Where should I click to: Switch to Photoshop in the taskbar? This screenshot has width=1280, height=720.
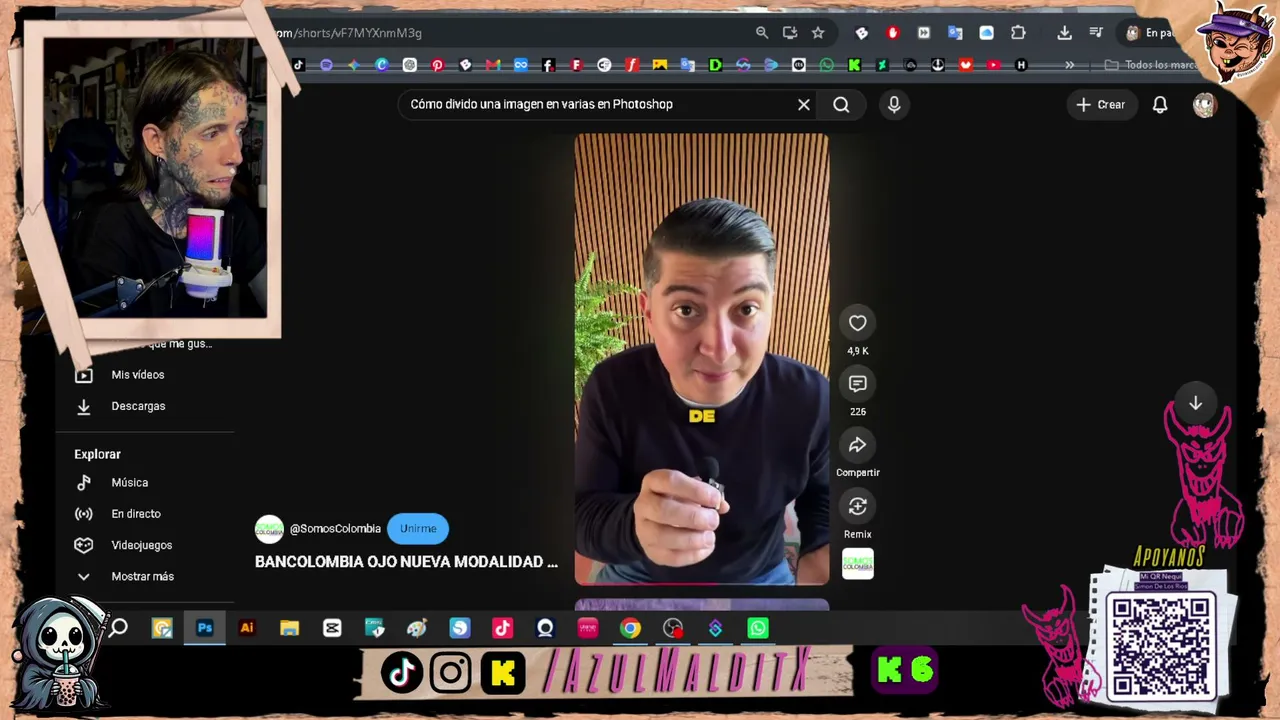[204, 628]
